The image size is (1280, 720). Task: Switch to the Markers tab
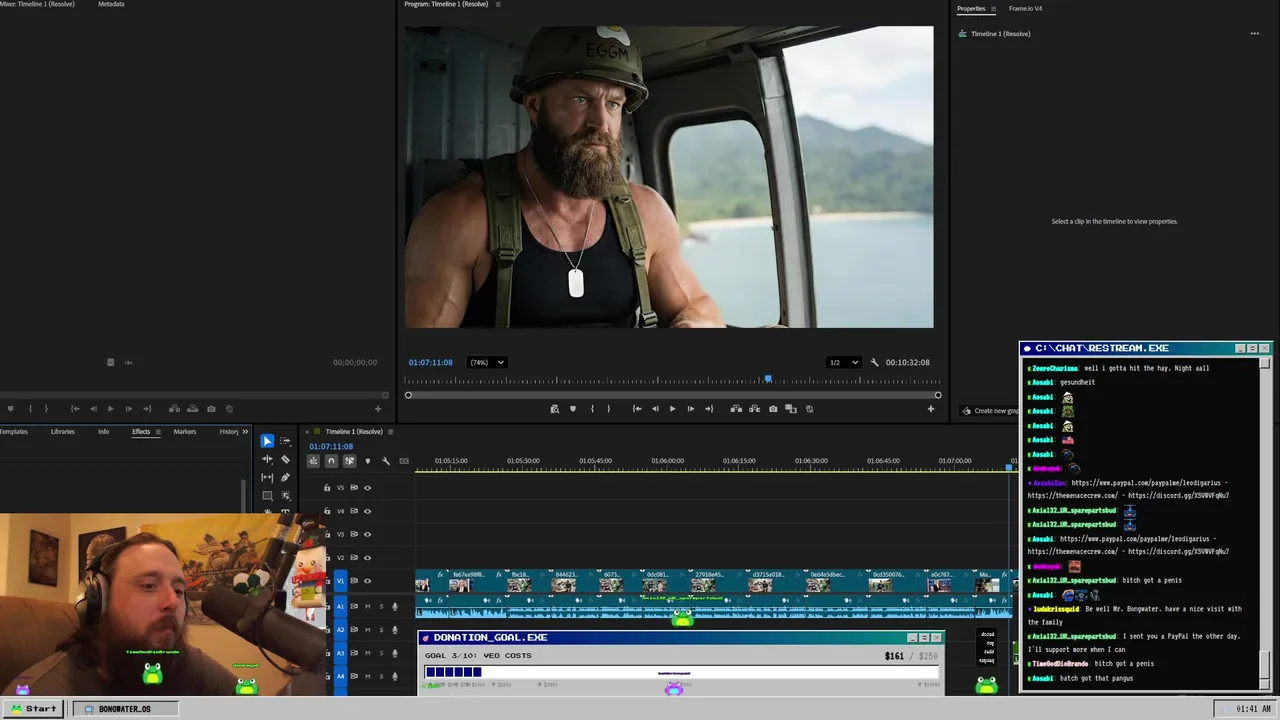[x=185, y=431]
